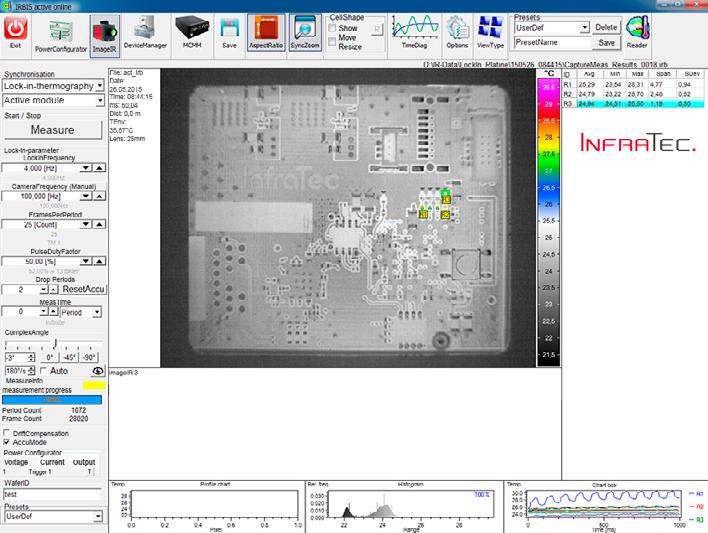Click the R button in CellShape group
The image size is (708, 533).
pyautogui.click(x=377, y=30)
